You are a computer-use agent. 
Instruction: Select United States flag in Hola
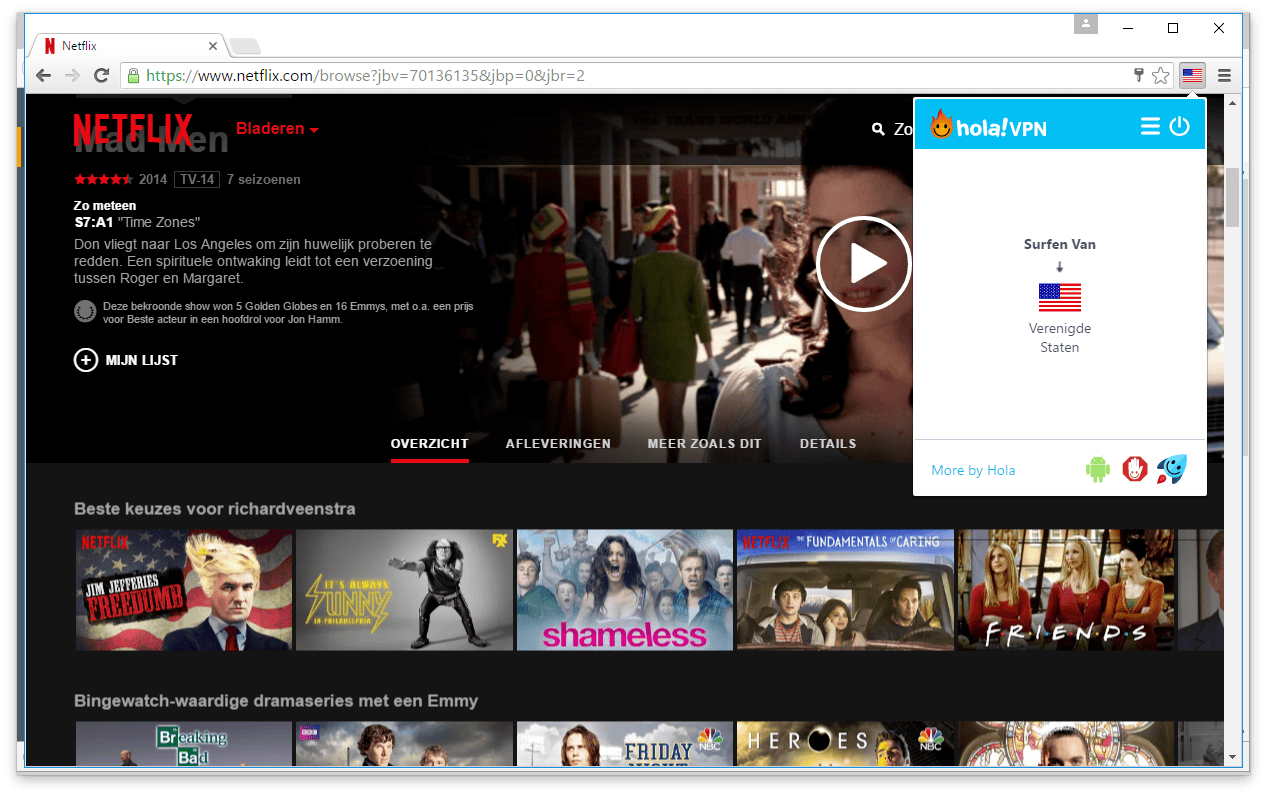click(x=1060, y=297)
